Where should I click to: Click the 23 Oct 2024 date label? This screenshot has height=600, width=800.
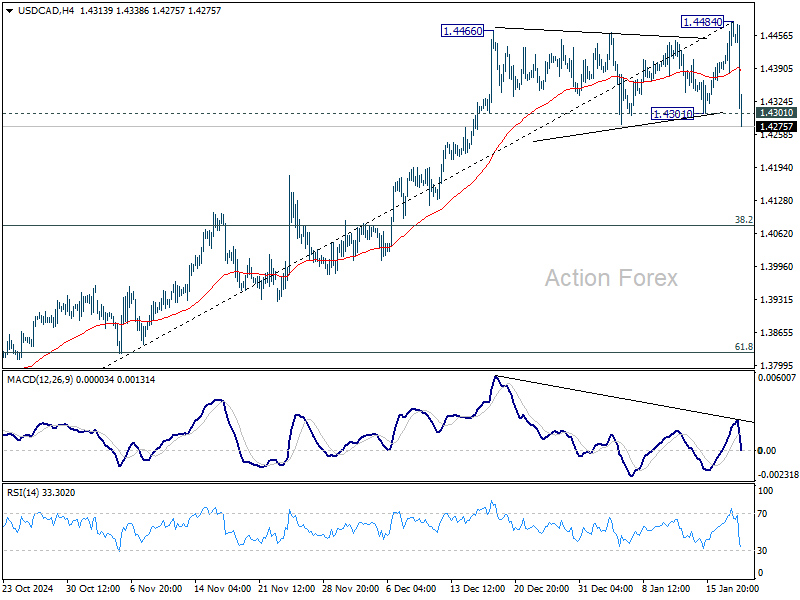(x=28, y=589)
